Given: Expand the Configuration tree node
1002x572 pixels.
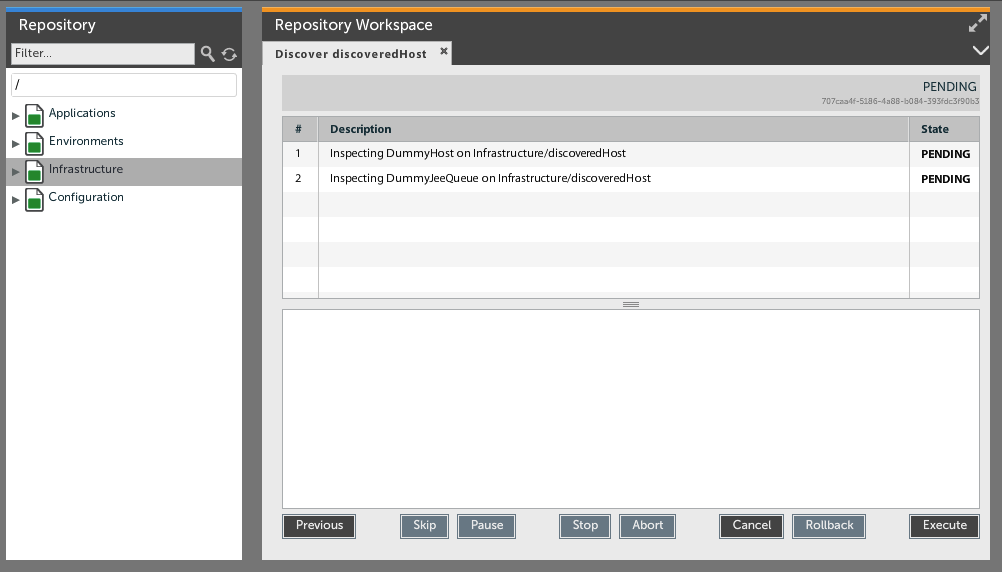Looking at the screenshot, I should tap(15, 200).
